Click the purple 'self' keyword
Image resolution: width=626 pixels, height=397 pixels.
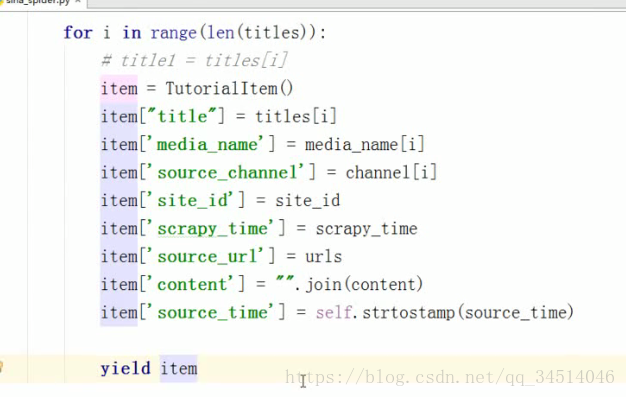pos(334,312)
